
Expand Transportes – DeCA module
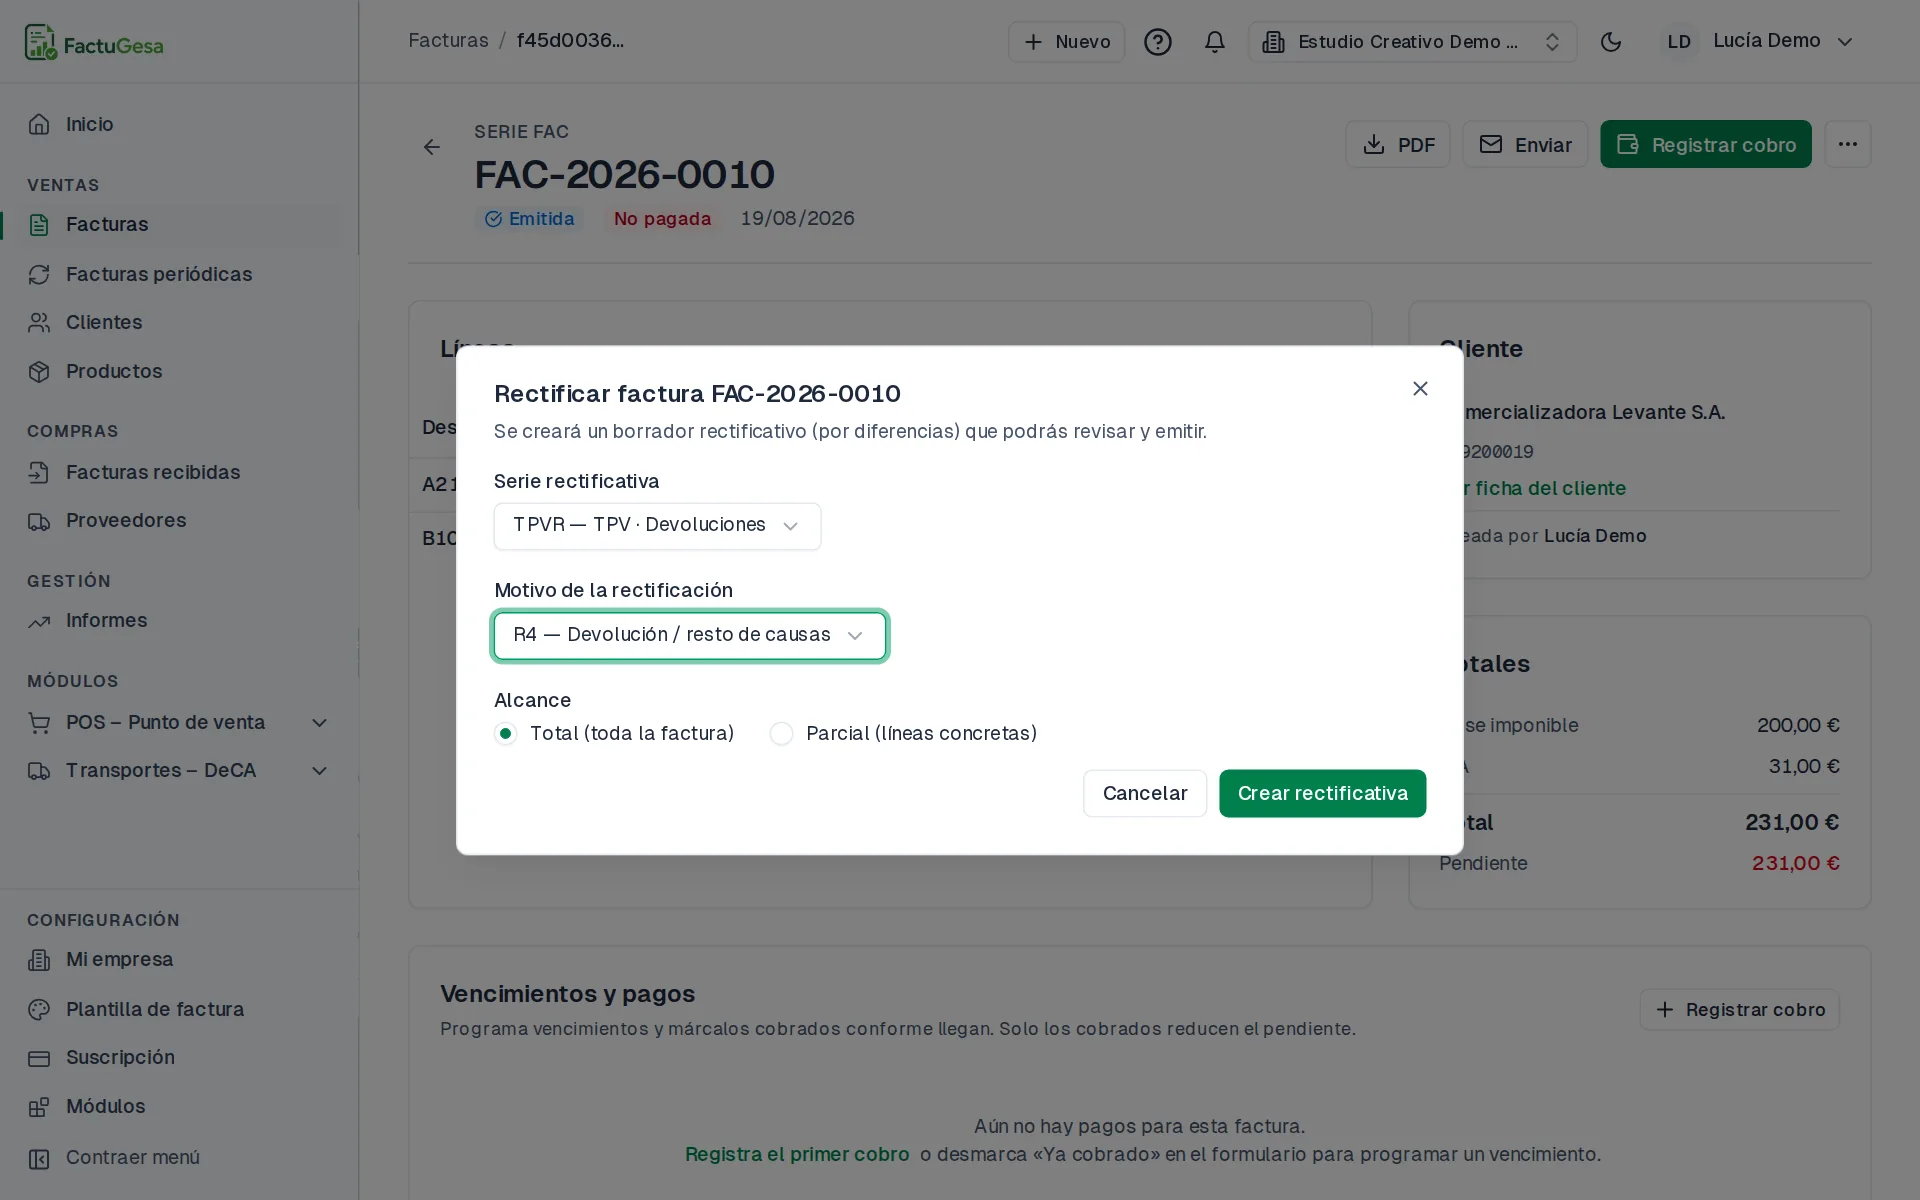tap(179, 770)
